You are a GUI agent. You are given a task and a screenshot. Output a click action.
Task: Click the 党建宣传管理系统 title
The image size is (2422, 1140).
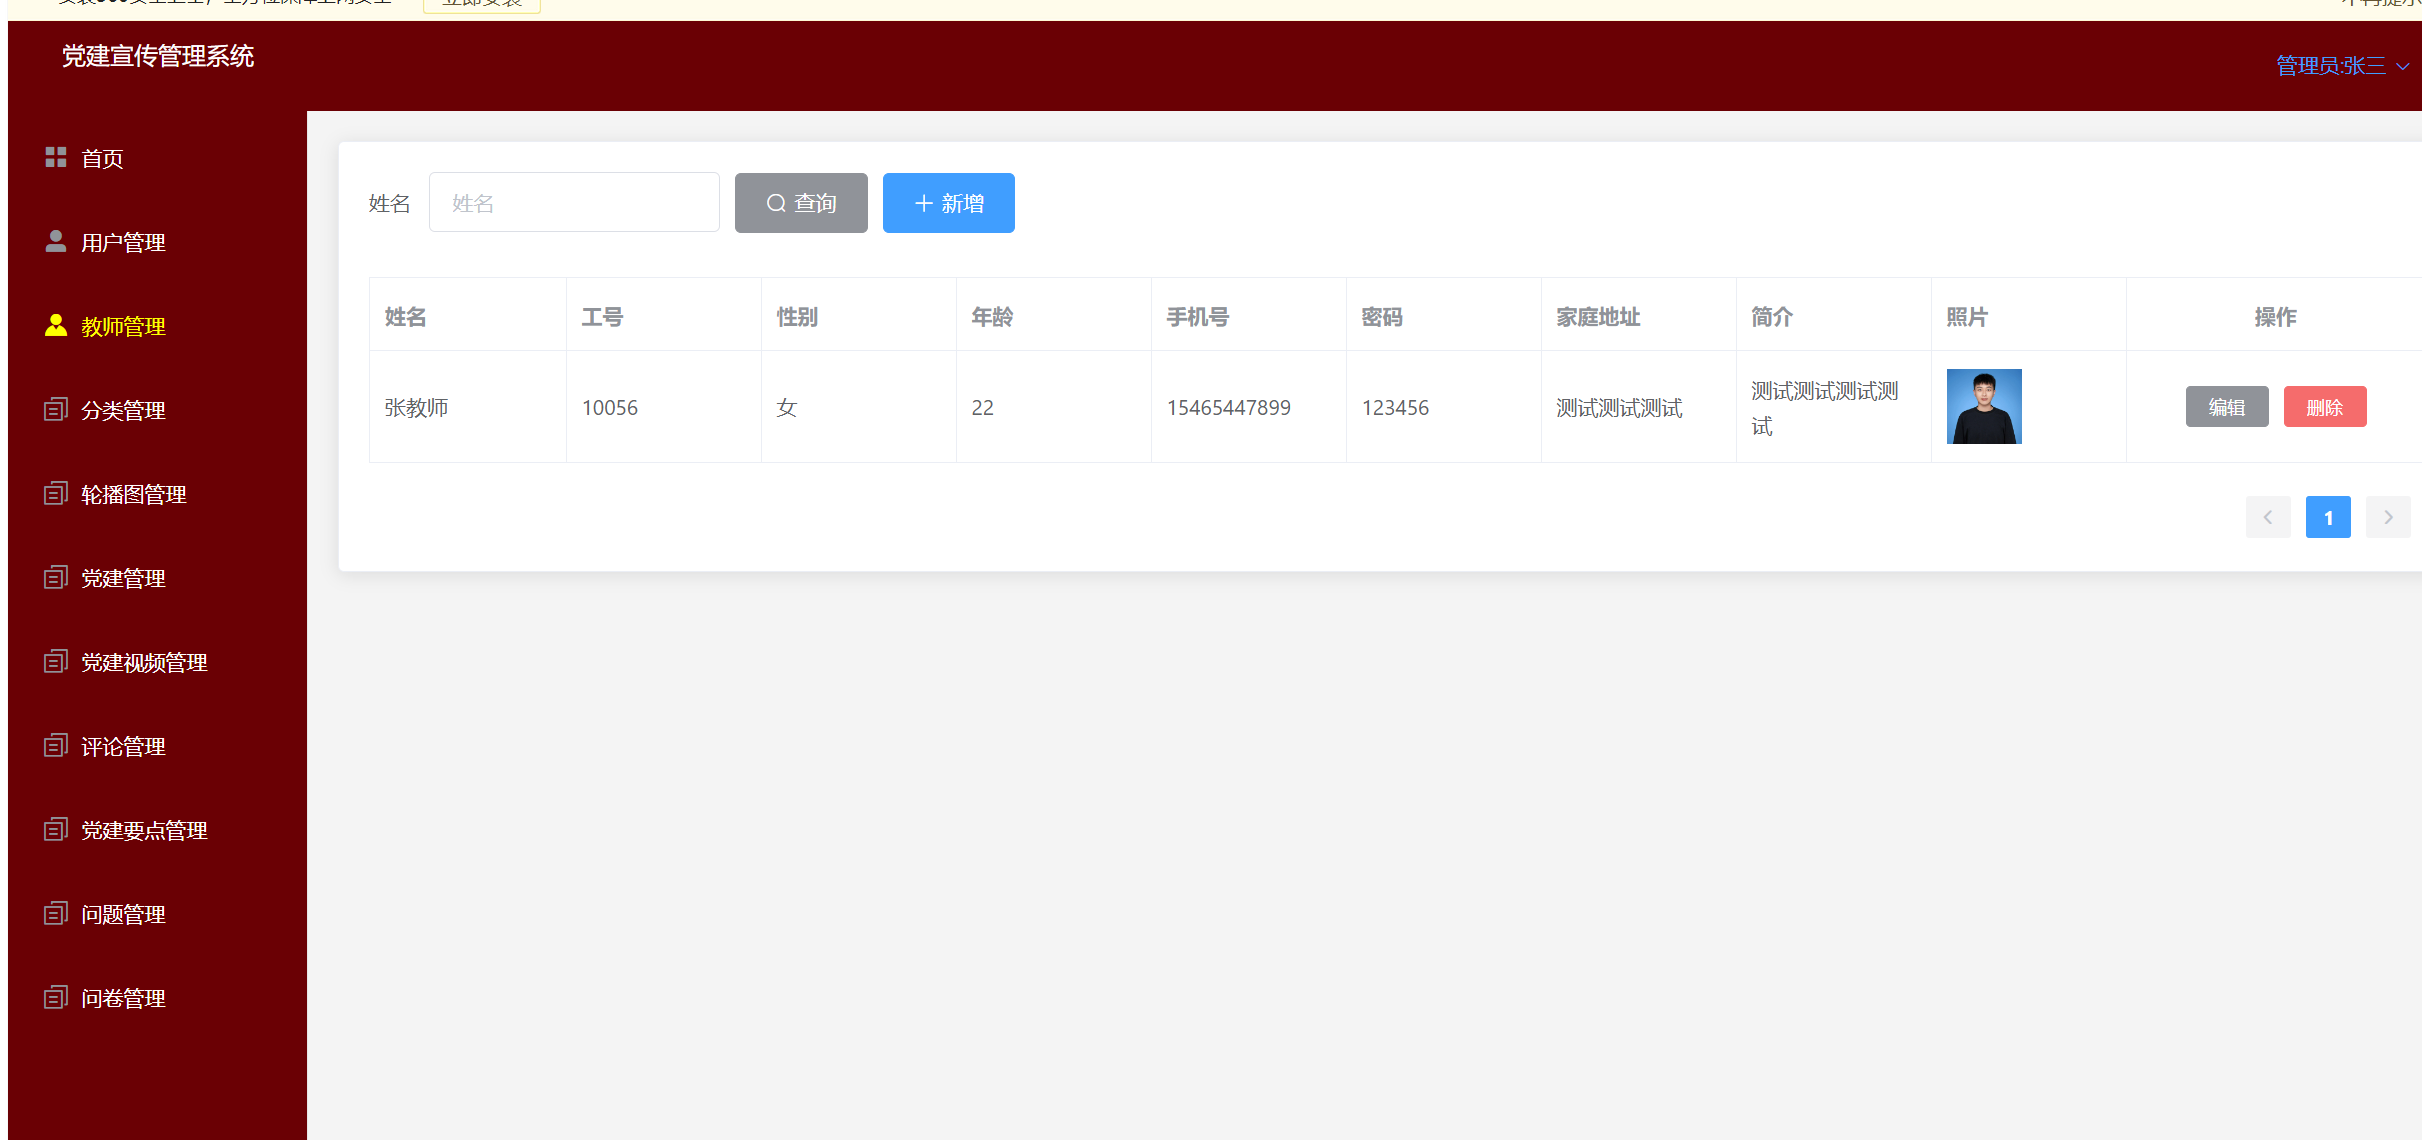coord(158,56)
